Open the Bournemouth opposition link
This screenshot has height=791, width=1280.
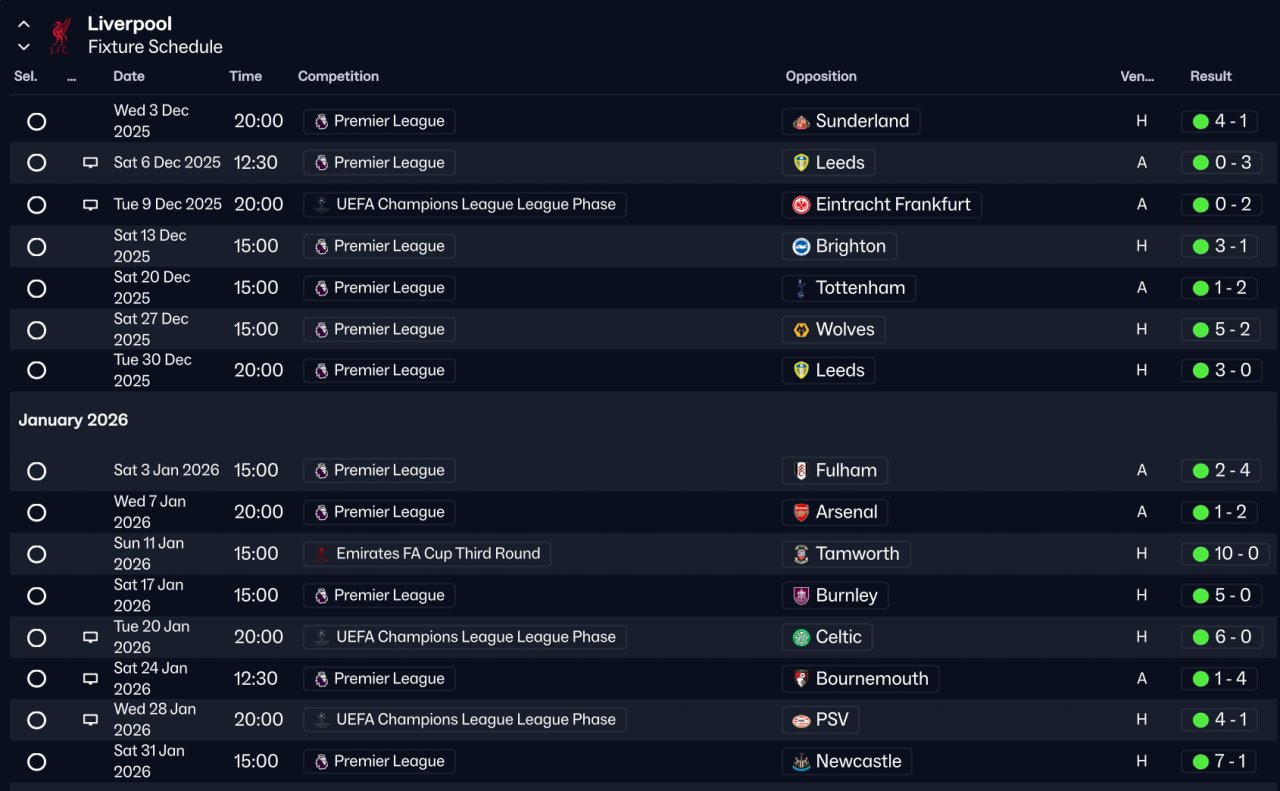871,679
